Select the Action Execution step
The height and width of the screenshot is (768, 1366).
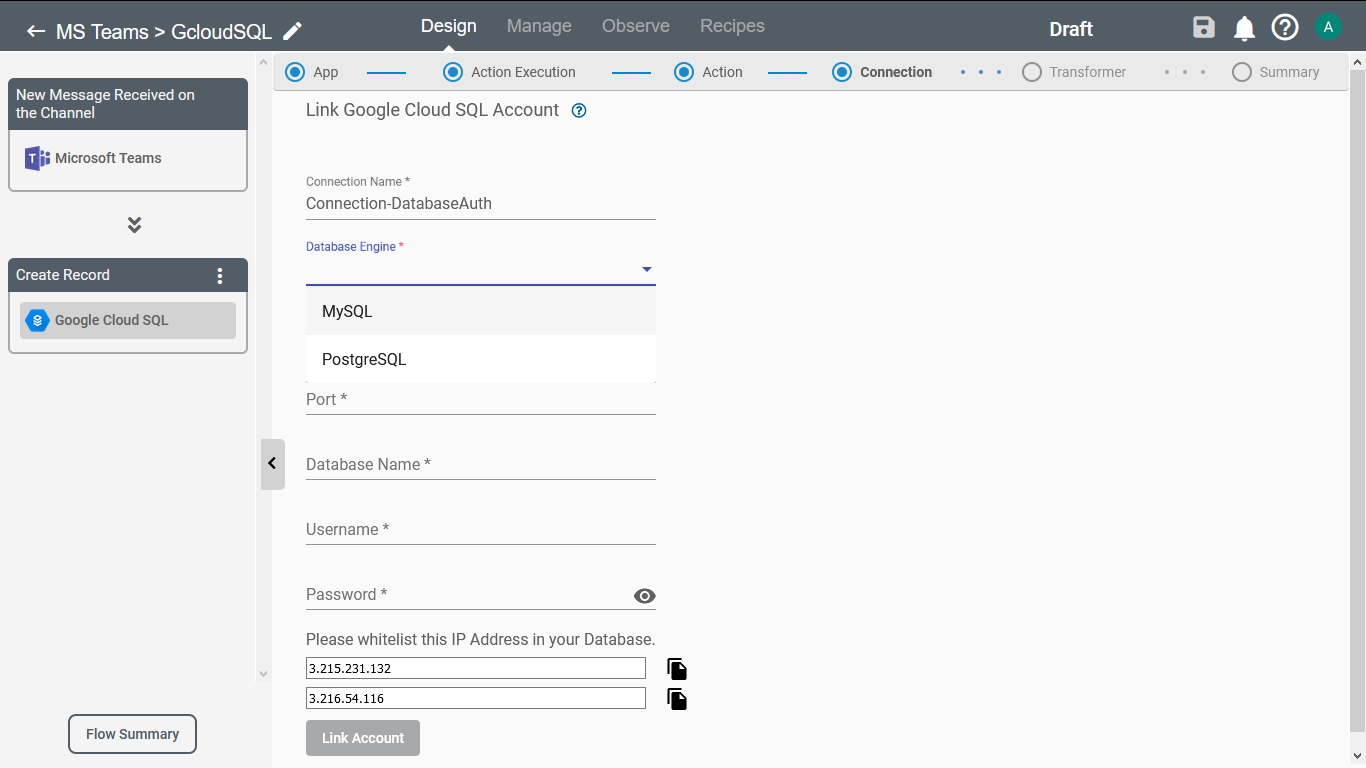point(453,72)
